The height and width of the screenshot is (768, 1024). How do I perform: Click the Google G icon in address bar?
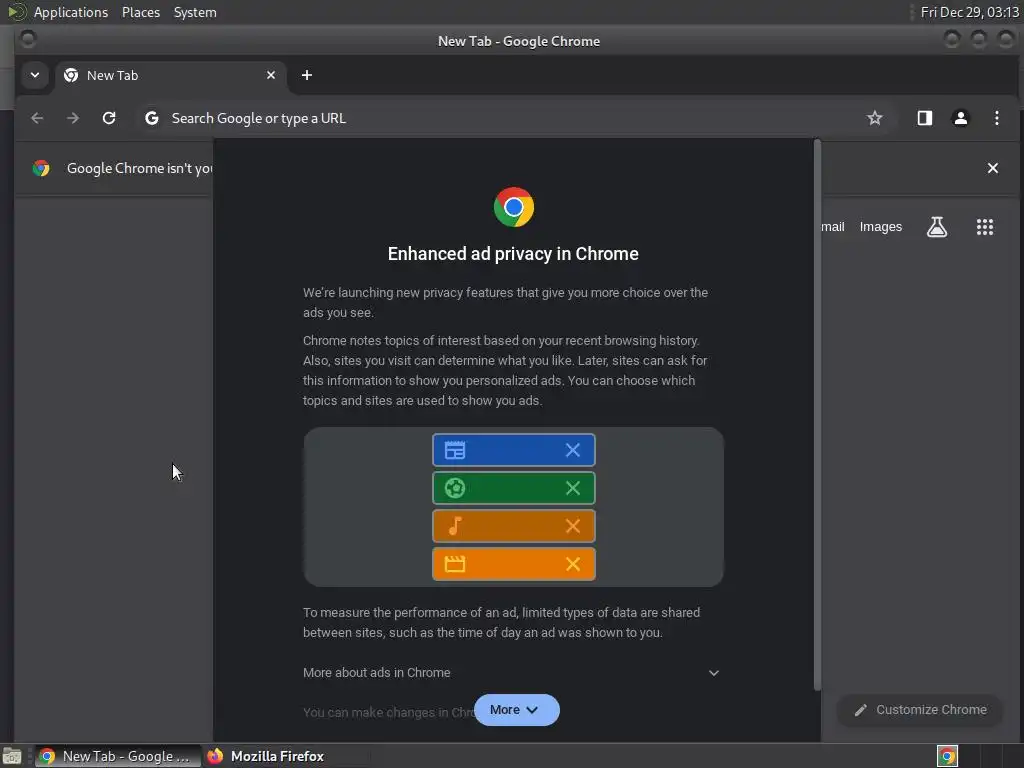coord(152,118)
